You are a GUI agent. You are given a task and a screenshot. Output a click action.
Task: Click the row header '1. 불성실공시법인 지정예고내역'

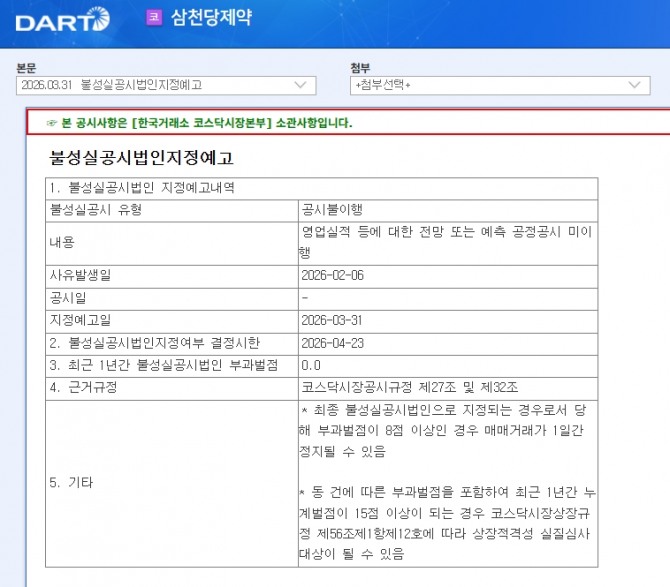(321, 188)
